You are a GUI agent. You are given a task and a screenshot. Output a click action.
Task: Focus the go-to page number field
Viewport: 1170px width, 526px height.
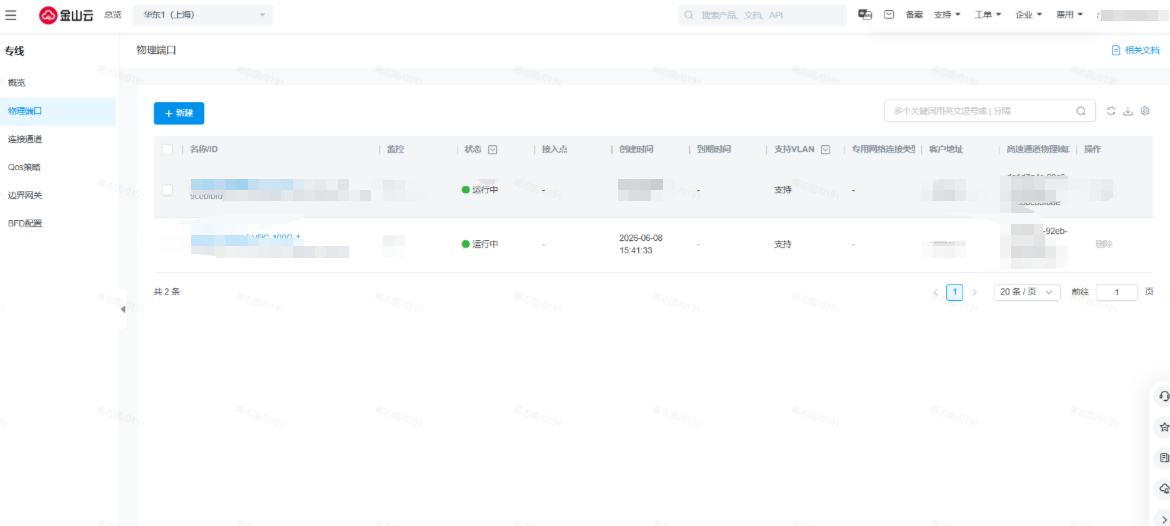pos(1117,292)
